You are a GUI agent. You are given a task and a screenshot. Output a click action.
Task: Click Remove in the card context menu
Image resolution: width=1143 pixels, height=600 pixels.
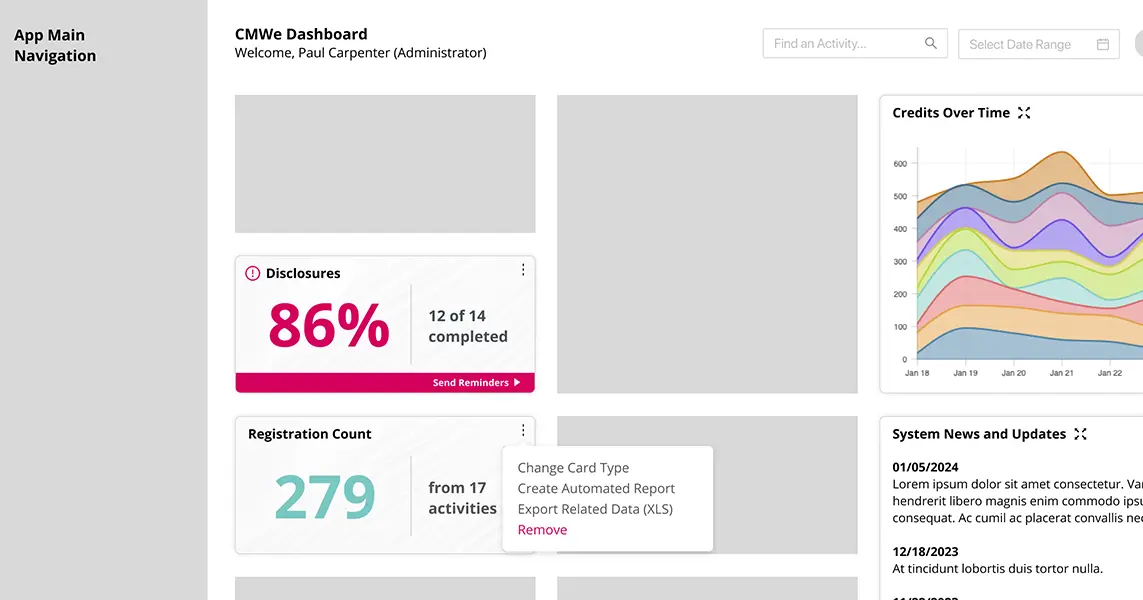tap(542, 530)
